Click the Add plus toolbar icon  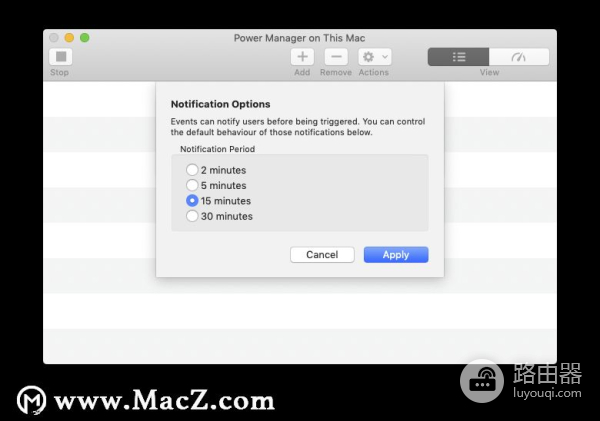pyautogui.click(x=302, y=57)
